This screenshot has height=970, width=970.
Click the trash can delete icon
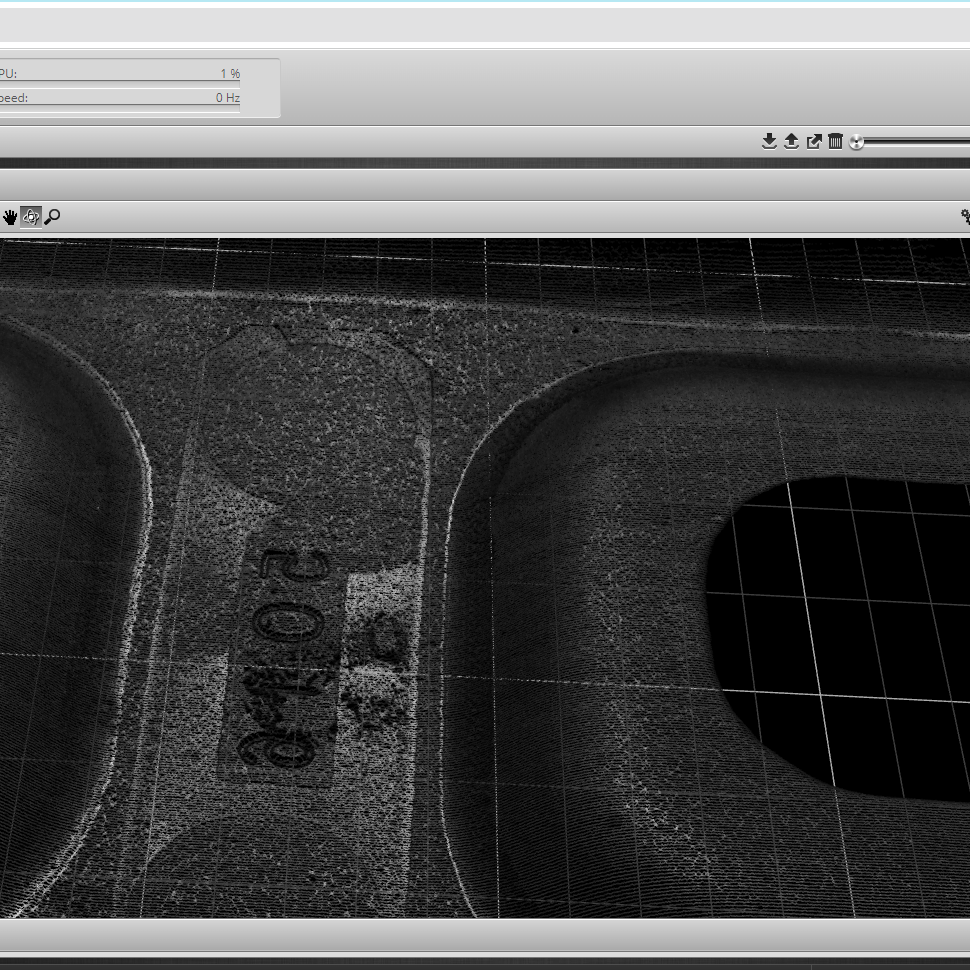point(835,142)
